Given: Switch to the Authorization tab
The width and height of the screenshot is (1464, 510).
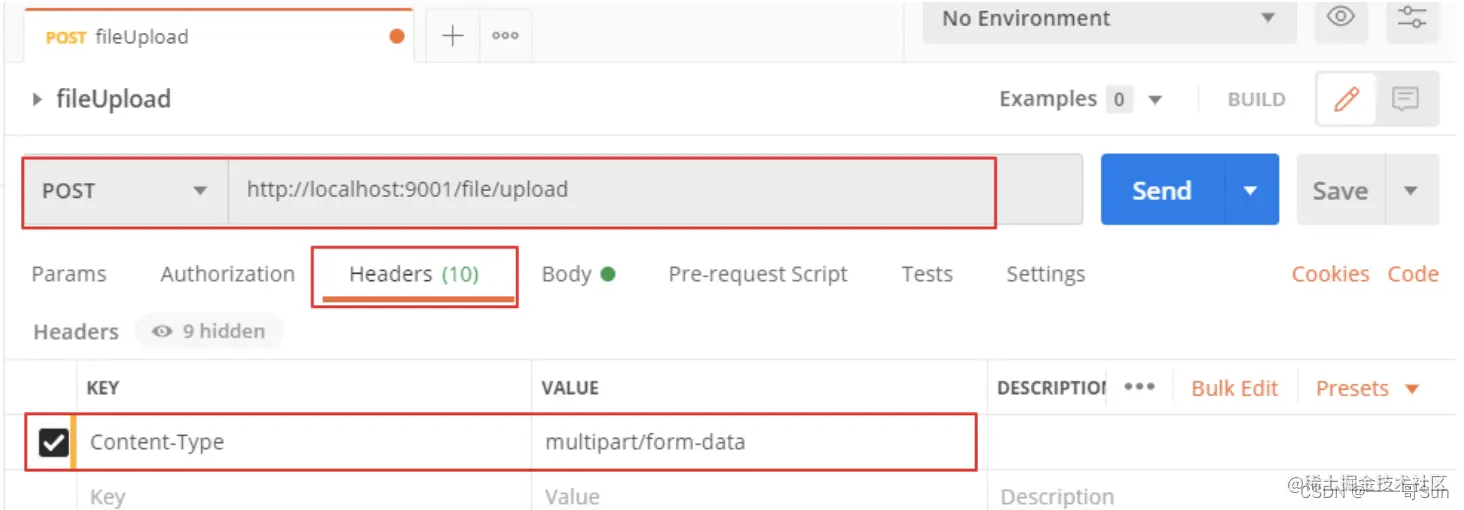Looking at the screenshot, I should point(227,274).
